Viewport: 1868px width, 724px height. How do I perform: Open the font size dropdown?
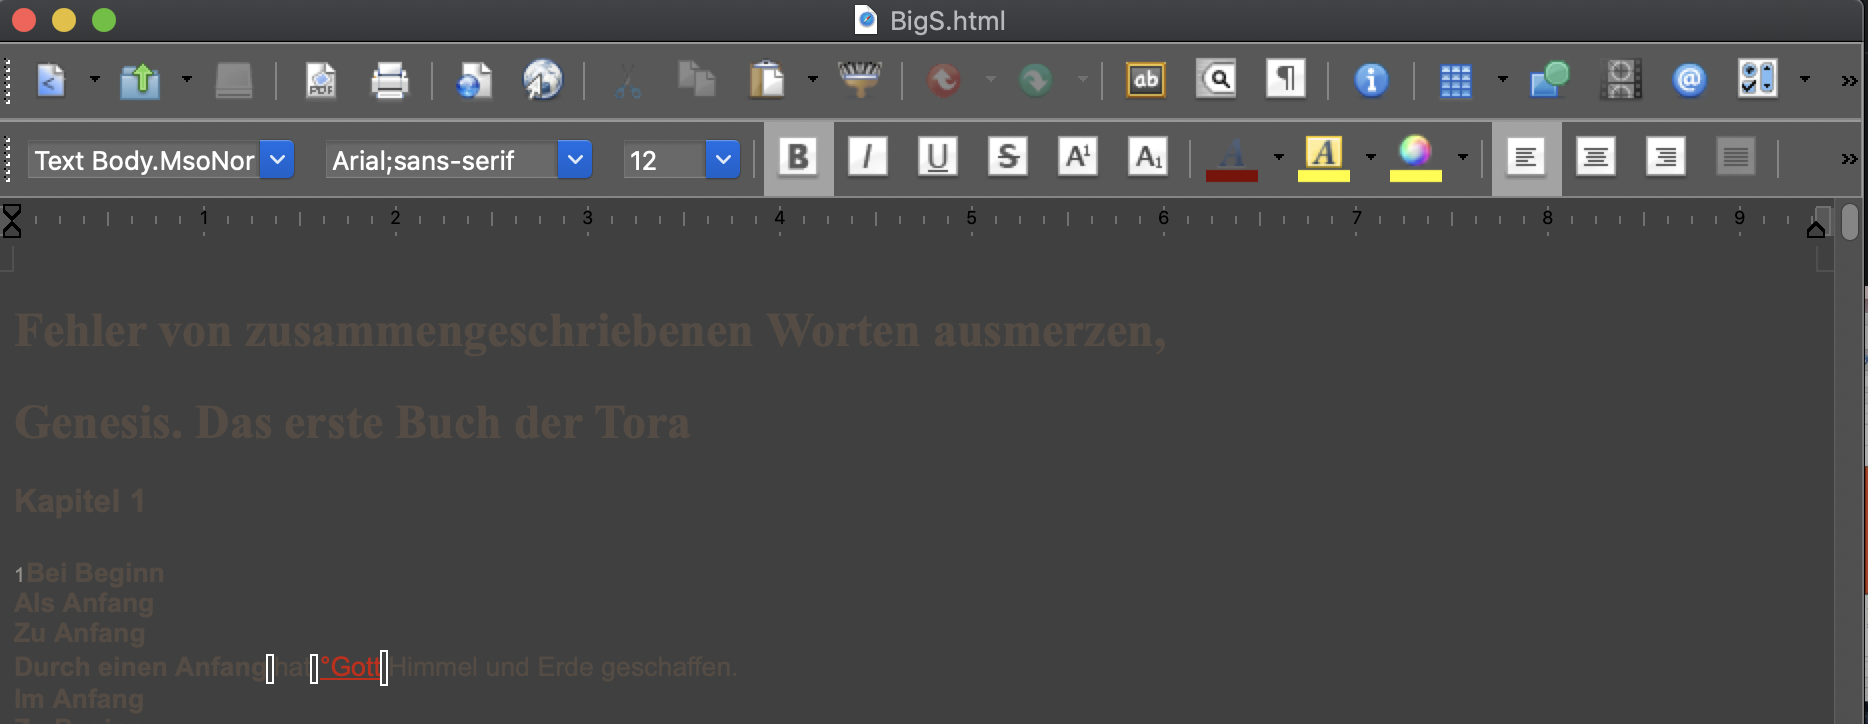722,160
